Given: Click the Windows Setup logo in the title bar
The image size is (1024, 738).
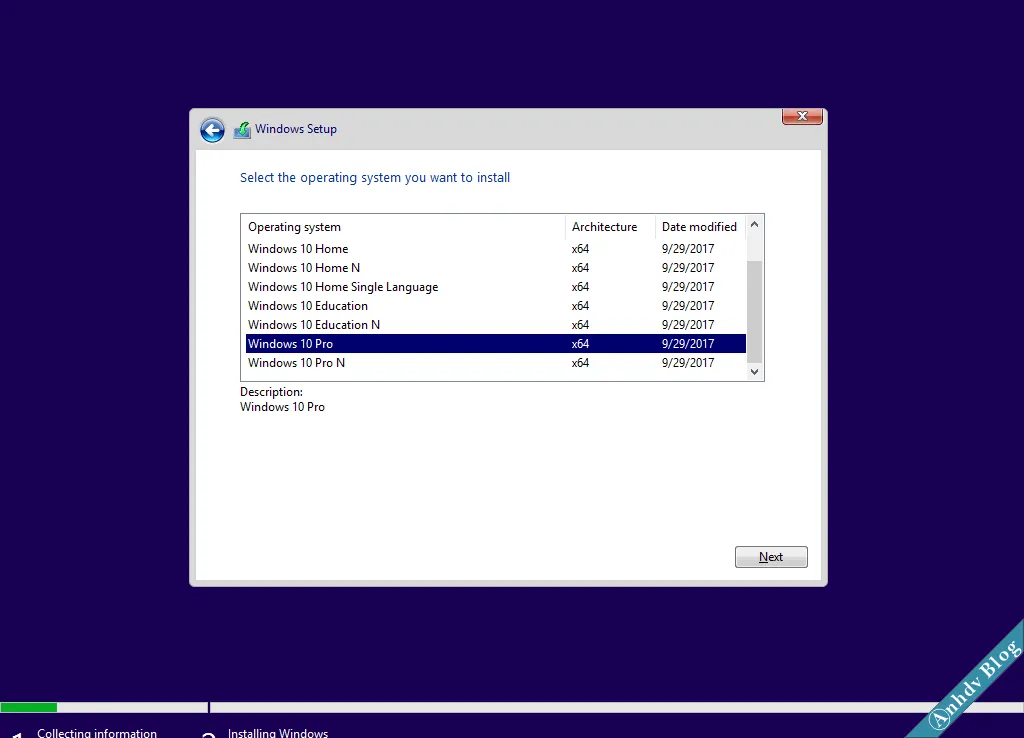Looking at the screenshot, I should coord(241,129).
